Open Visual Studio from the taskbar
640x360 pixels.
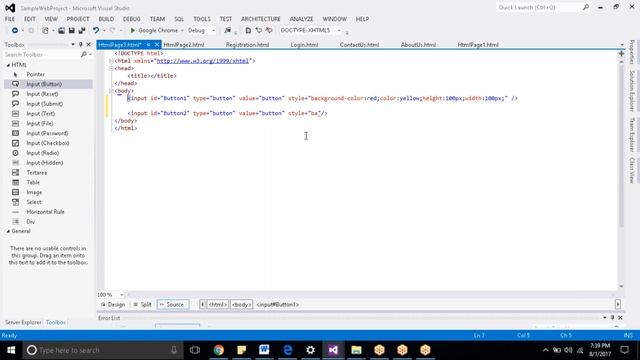[x=333, y=350]
